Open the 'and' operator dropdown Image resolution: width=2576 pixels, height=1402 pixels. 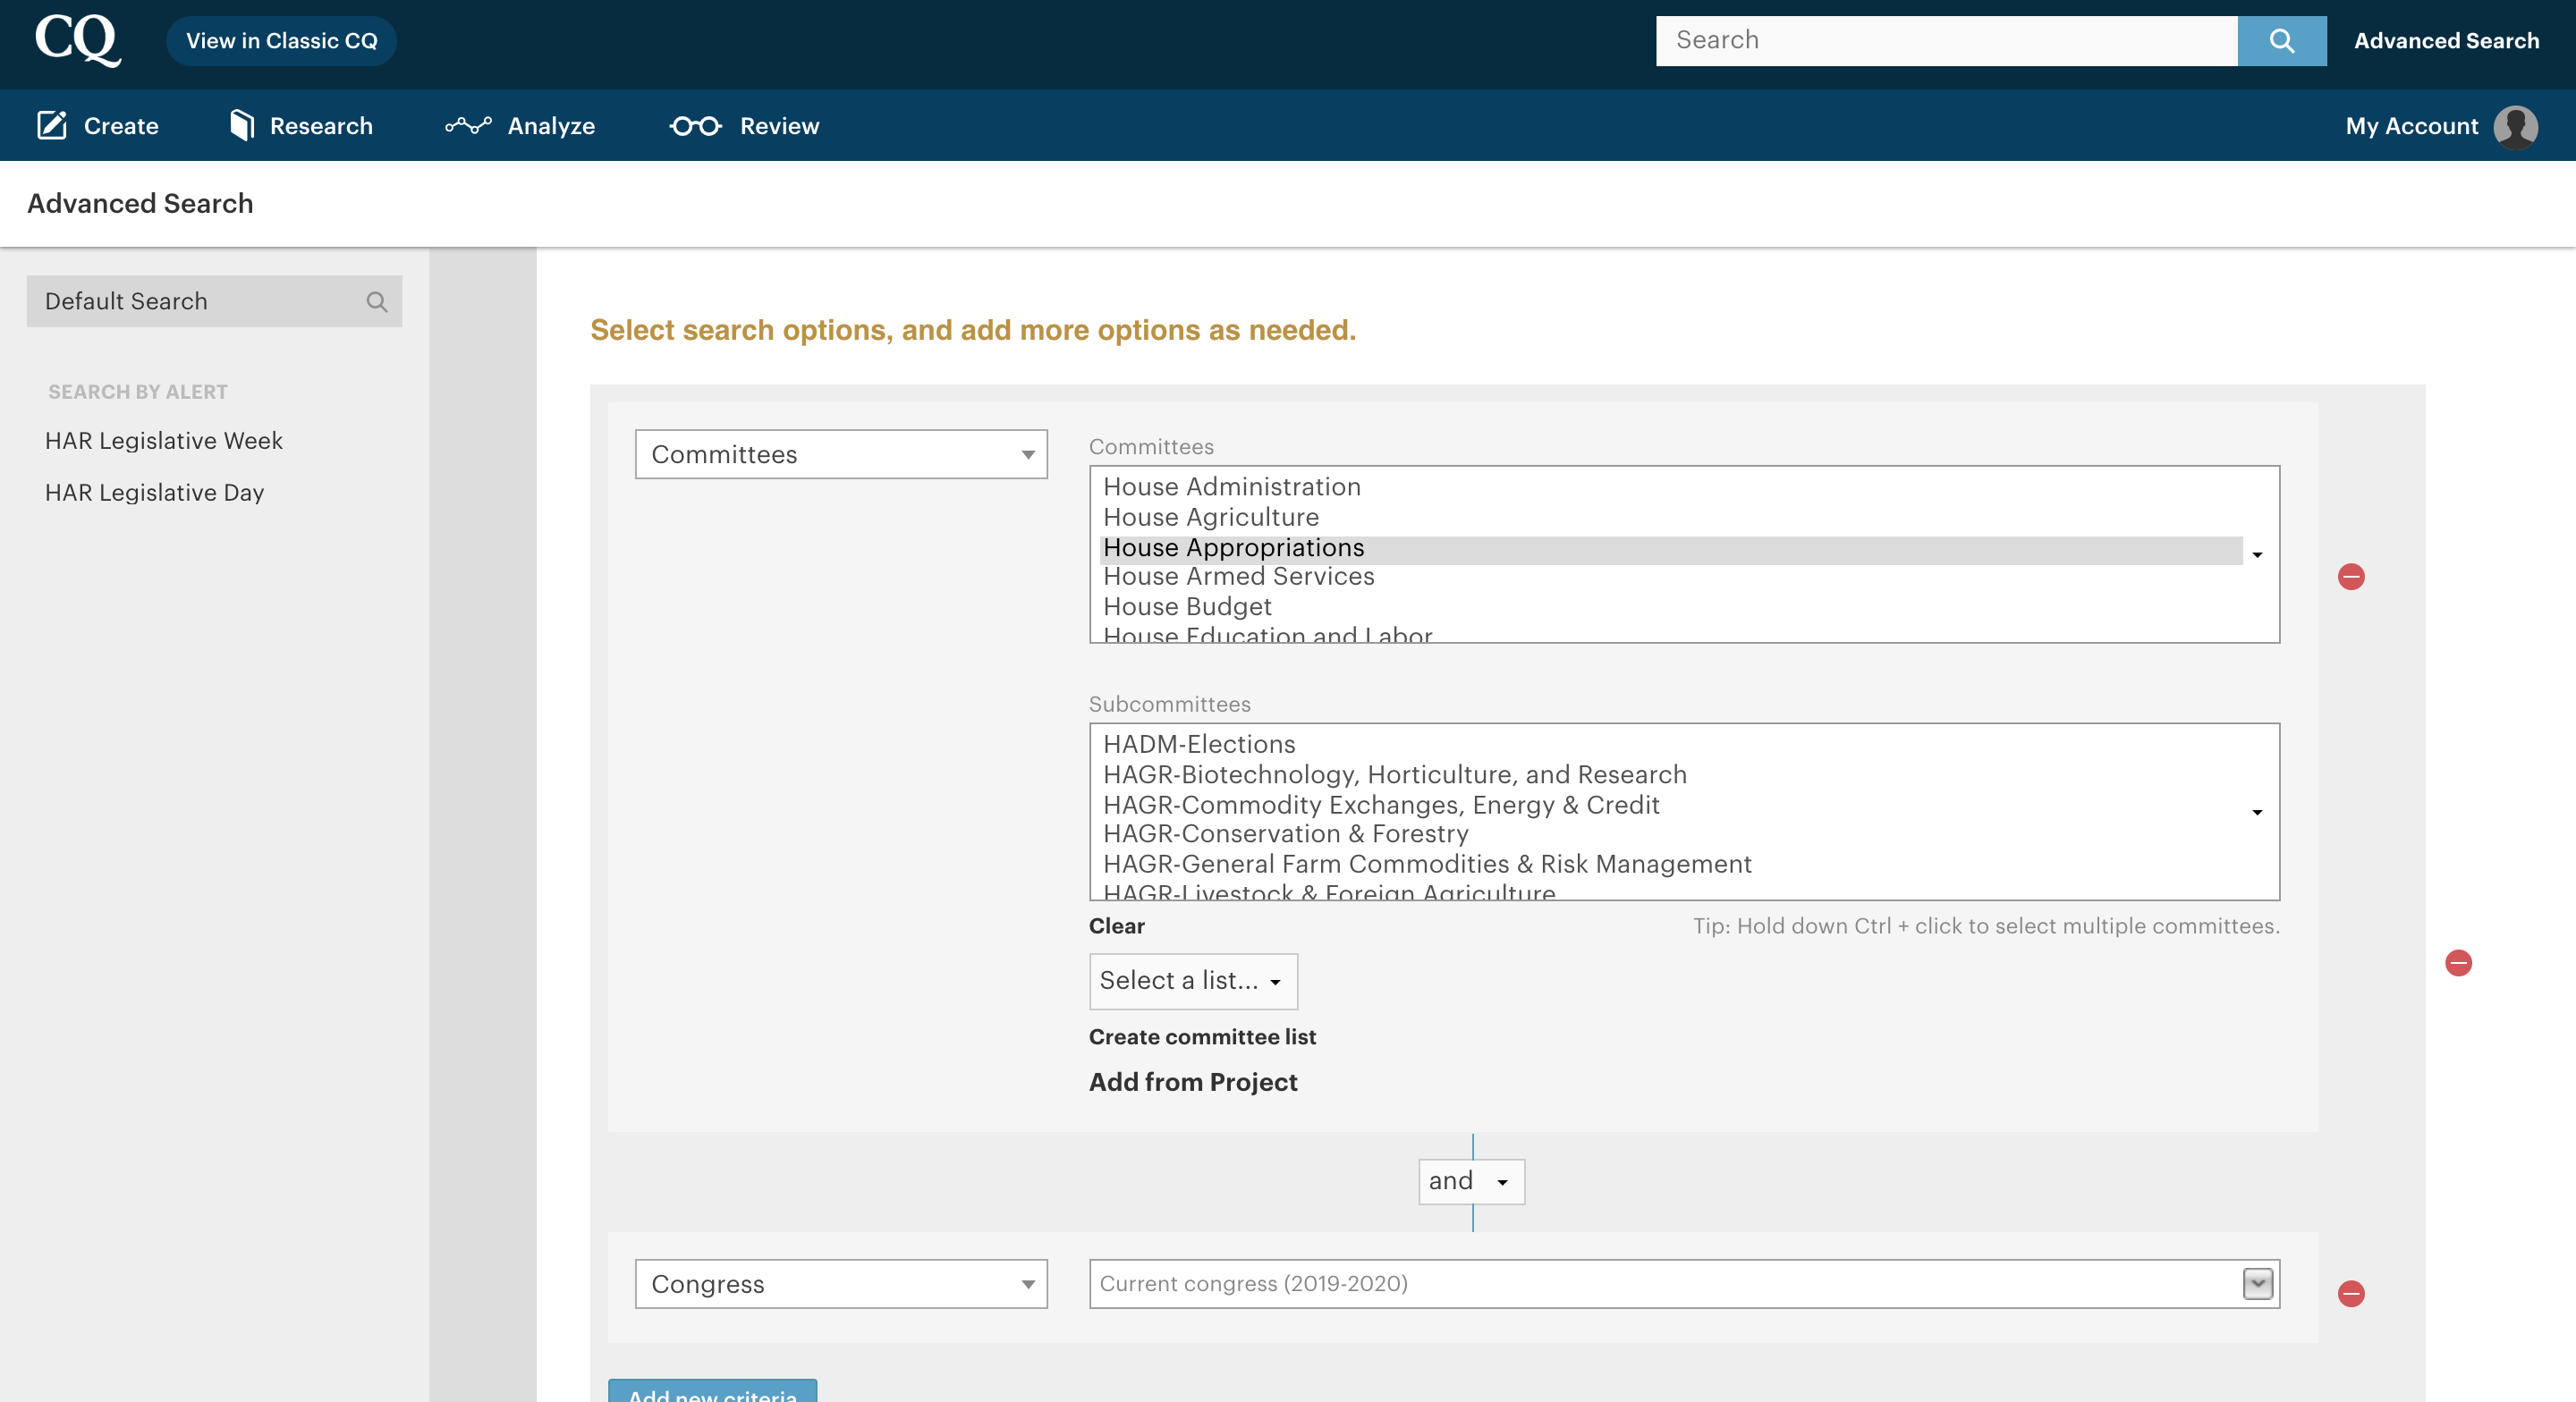pyautogui.click(x=1471, y=1182)
